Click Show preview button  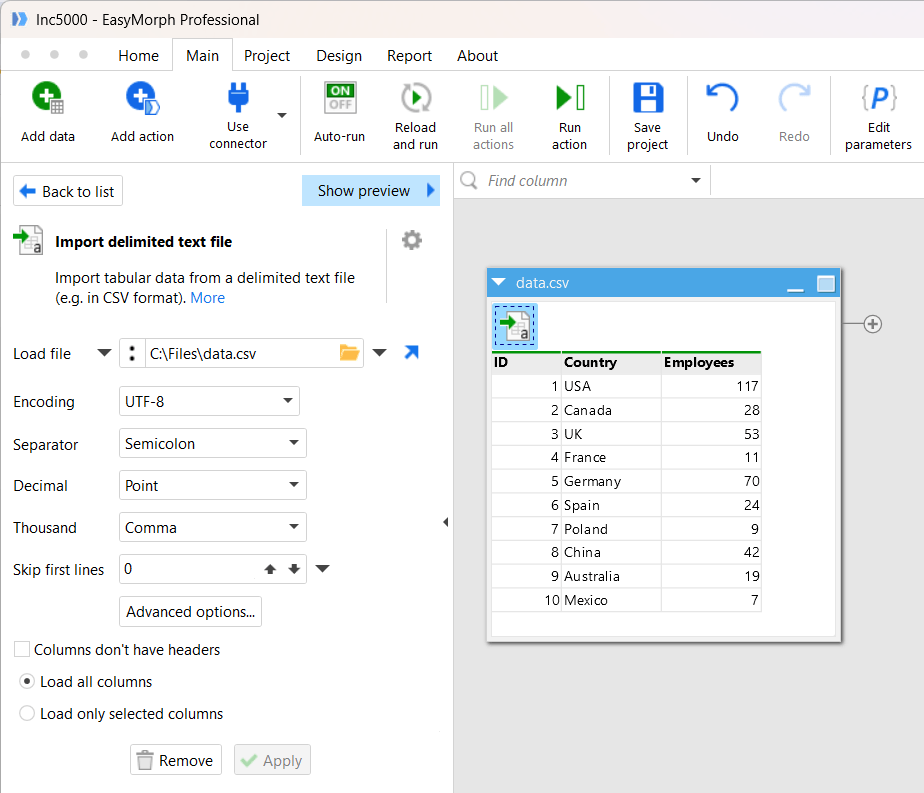pyautogui.click(x=371, y=190)
